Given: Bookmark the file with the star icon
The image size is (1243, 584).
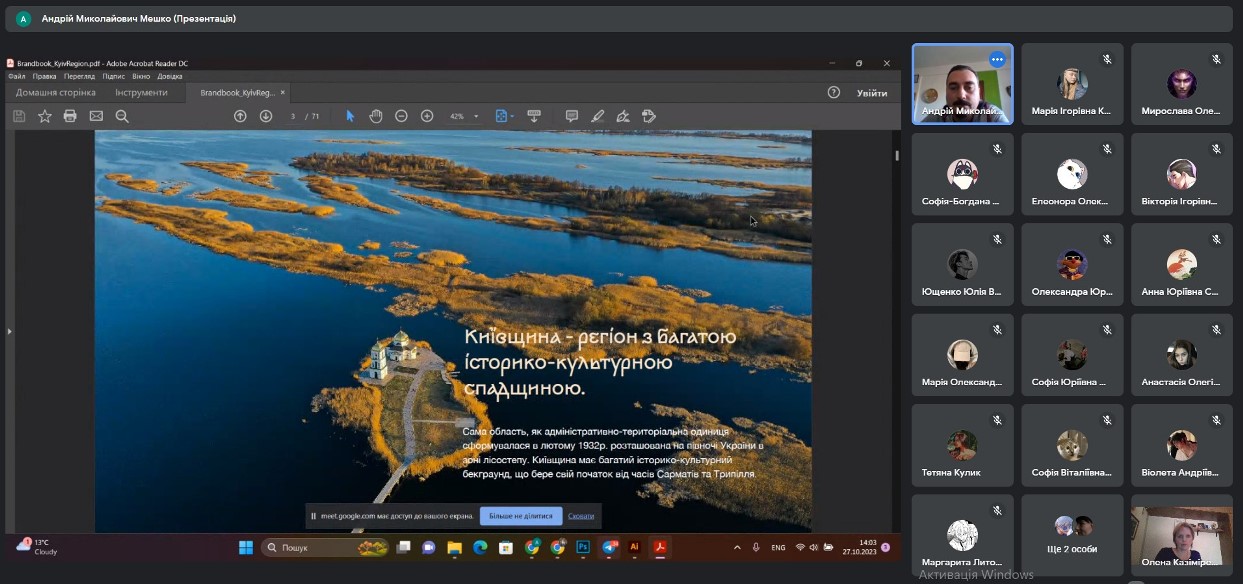Looking at the screenshot, I should click(x=45, y=116).
